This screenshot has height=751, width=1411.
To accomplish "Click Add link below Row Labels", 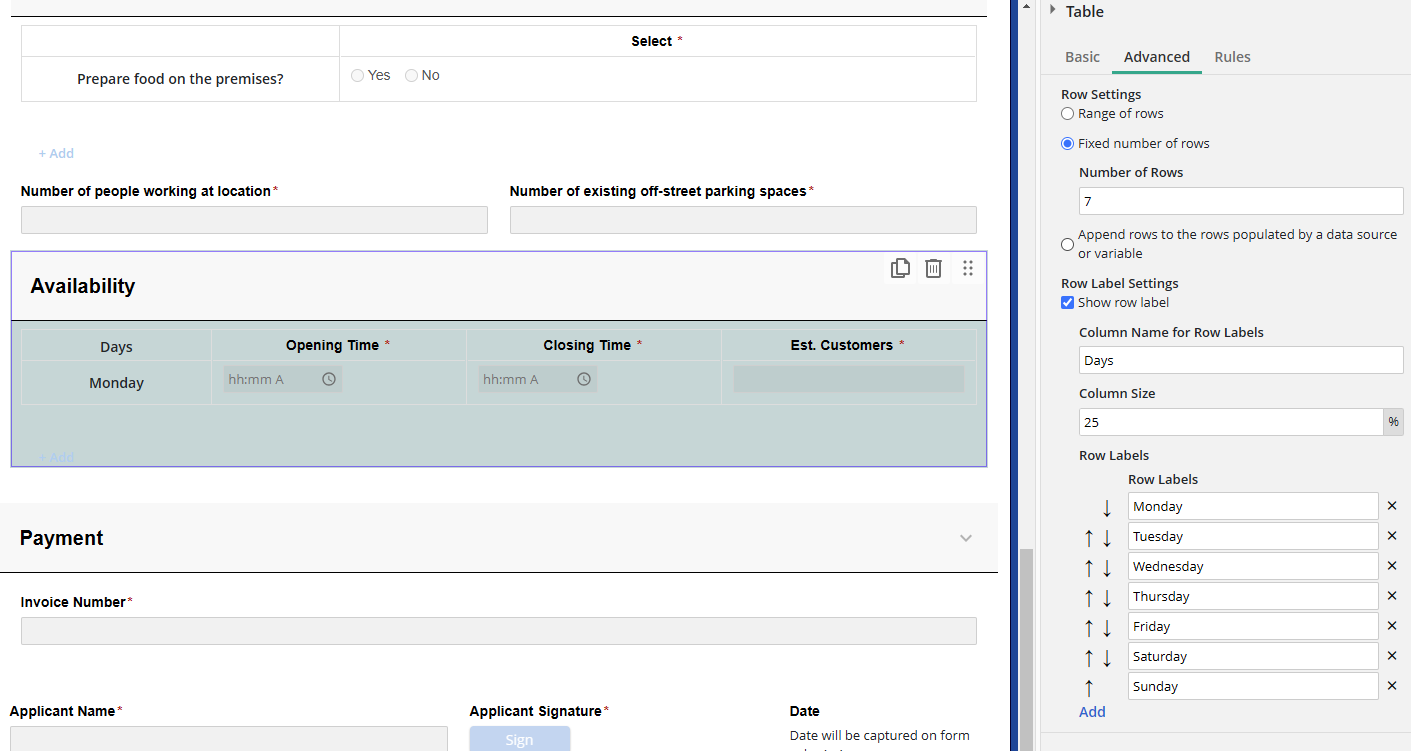I will tap(1092, 712).
